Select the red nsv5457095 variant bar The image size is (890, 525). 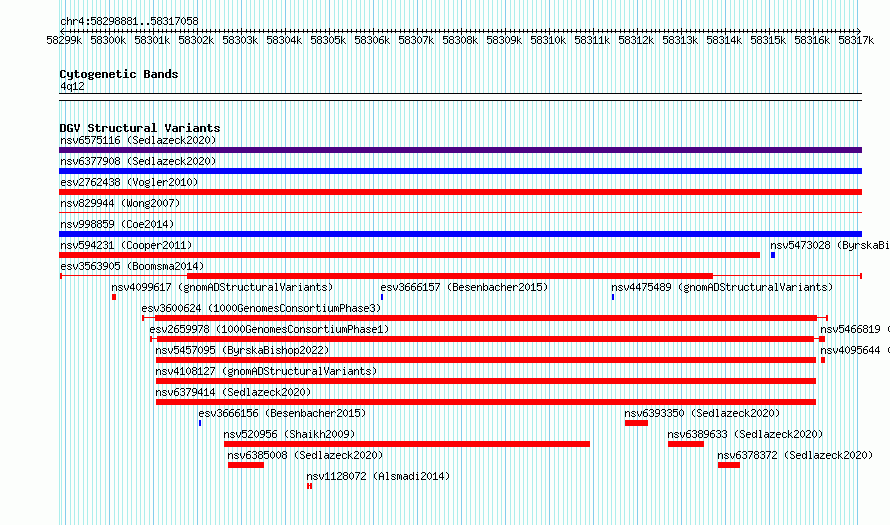[486, 360]
